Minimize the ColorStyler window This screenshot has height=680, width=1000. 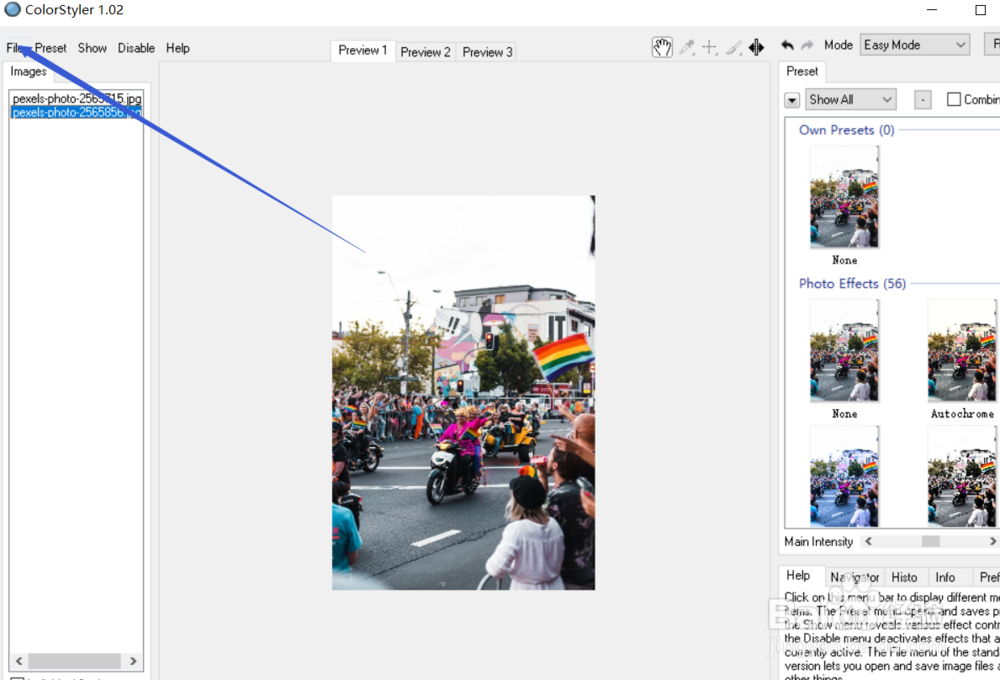tap(932, 10)
